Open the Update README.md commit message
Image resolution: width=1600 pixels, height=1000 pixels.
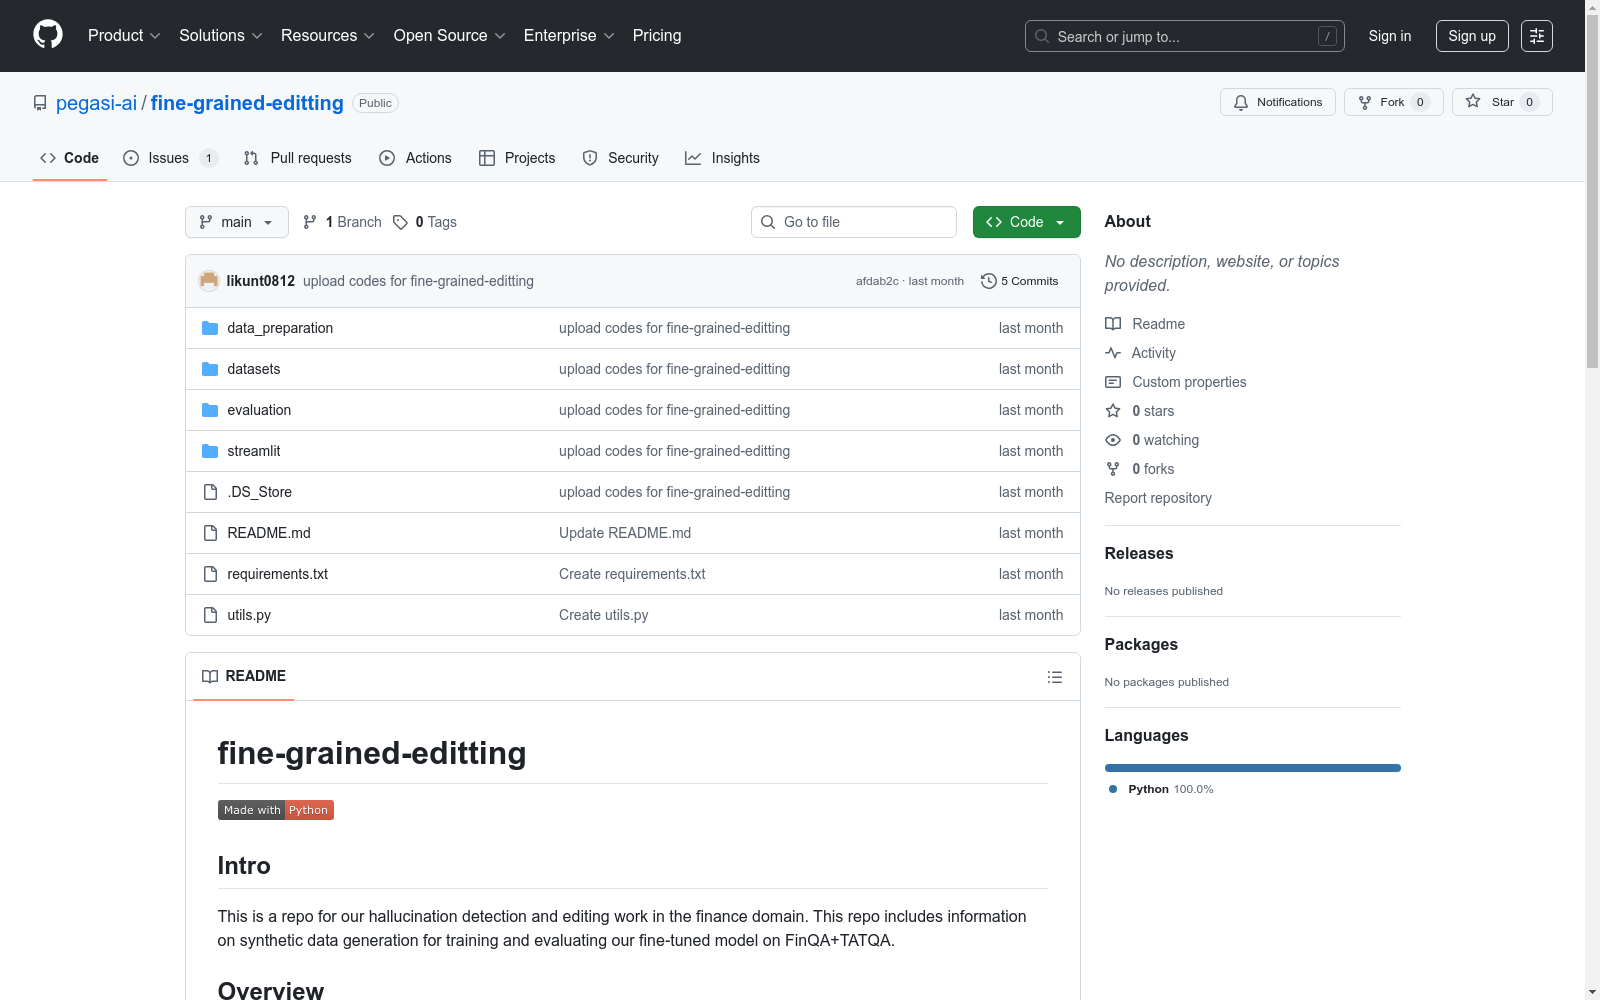[625, 533]
